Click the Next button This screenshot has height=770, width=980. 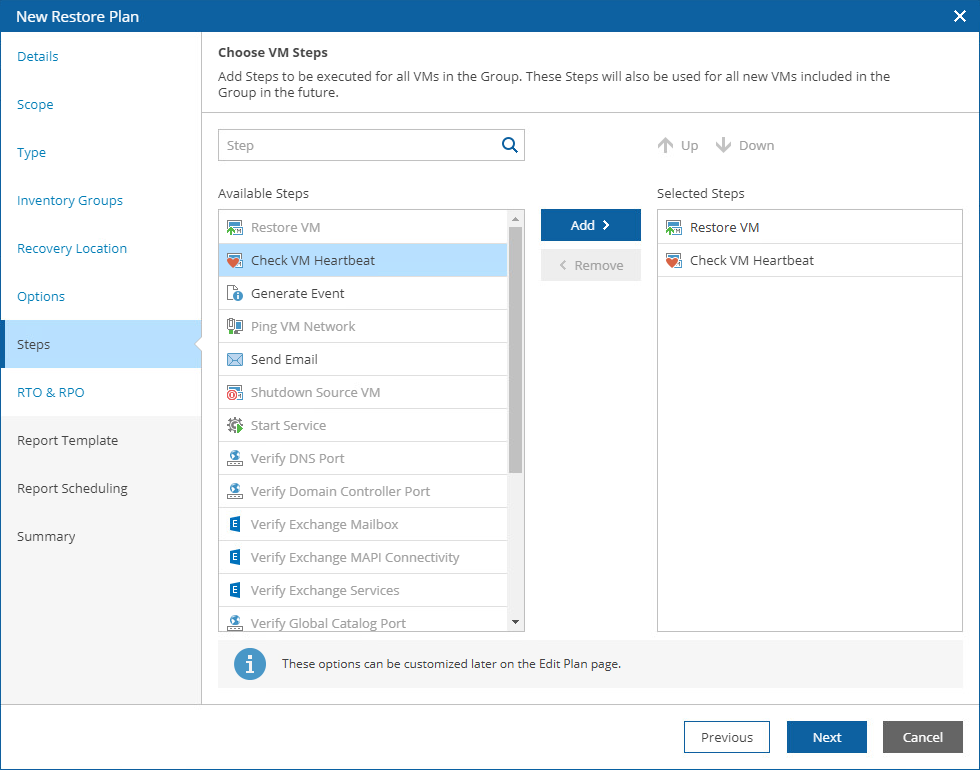(x=827, y=737)
